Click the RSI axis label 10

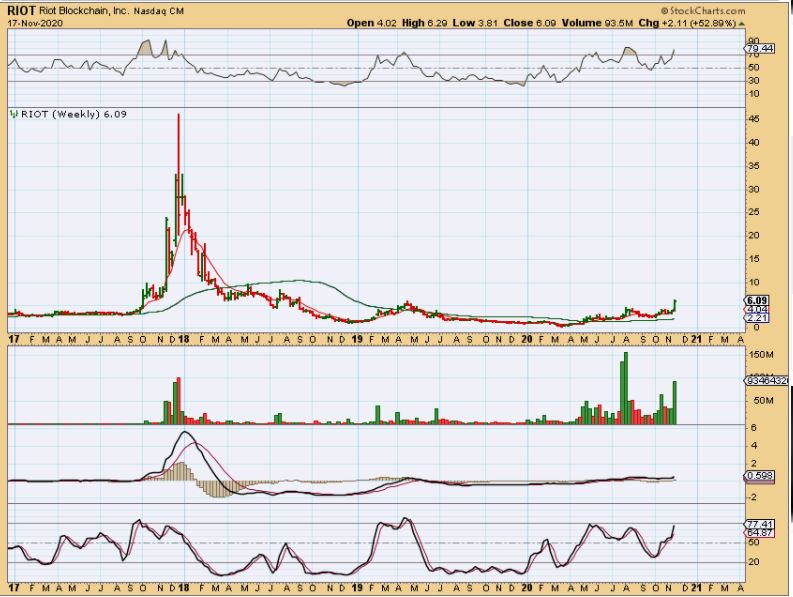(x=754, y=94)
